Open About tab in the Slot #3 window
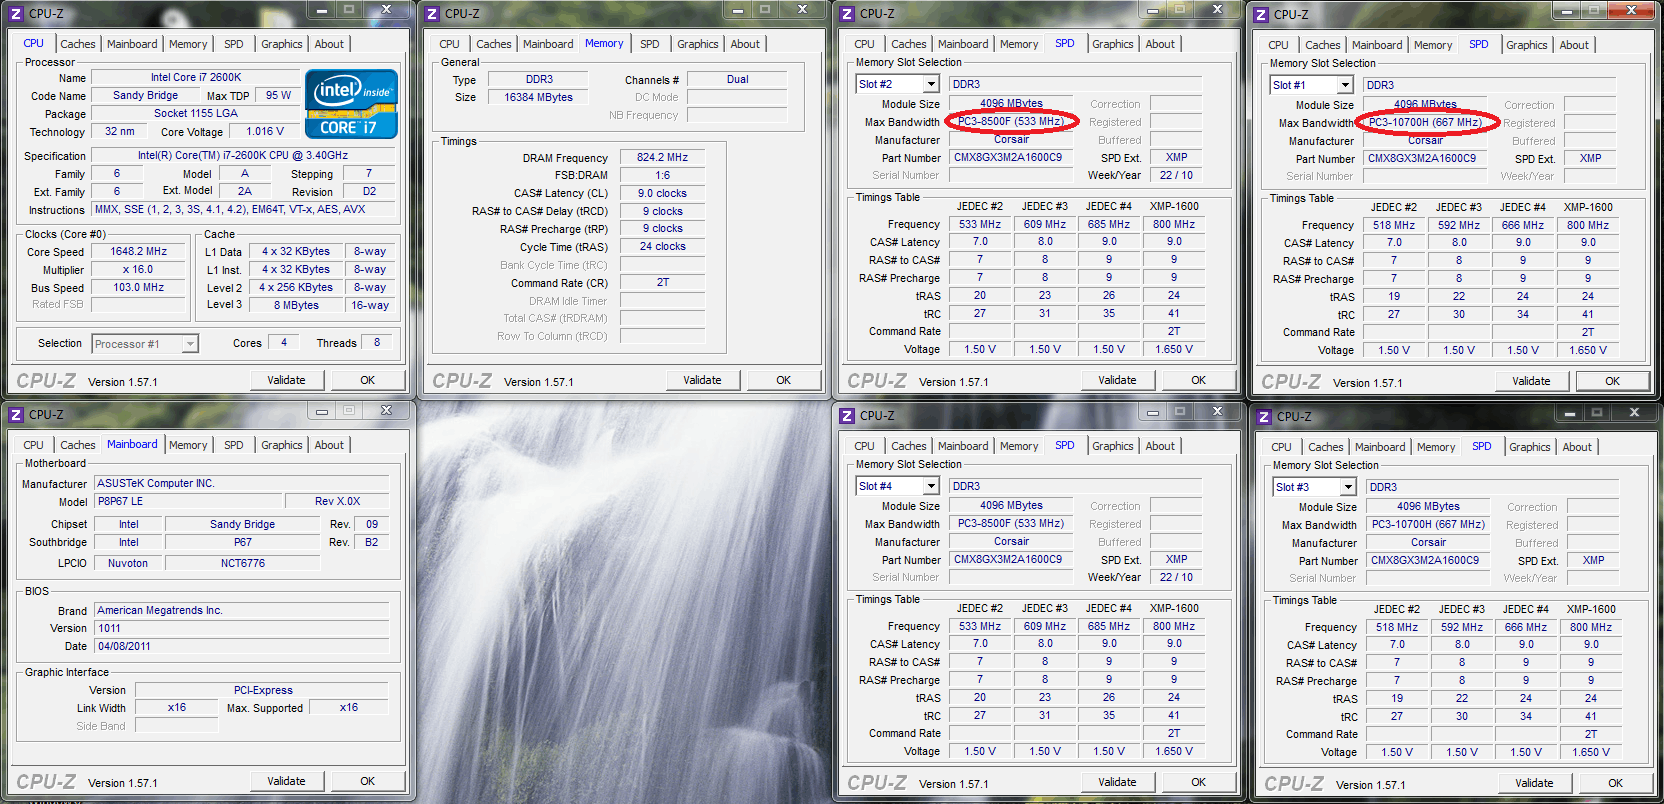 tap(1577, 447)
